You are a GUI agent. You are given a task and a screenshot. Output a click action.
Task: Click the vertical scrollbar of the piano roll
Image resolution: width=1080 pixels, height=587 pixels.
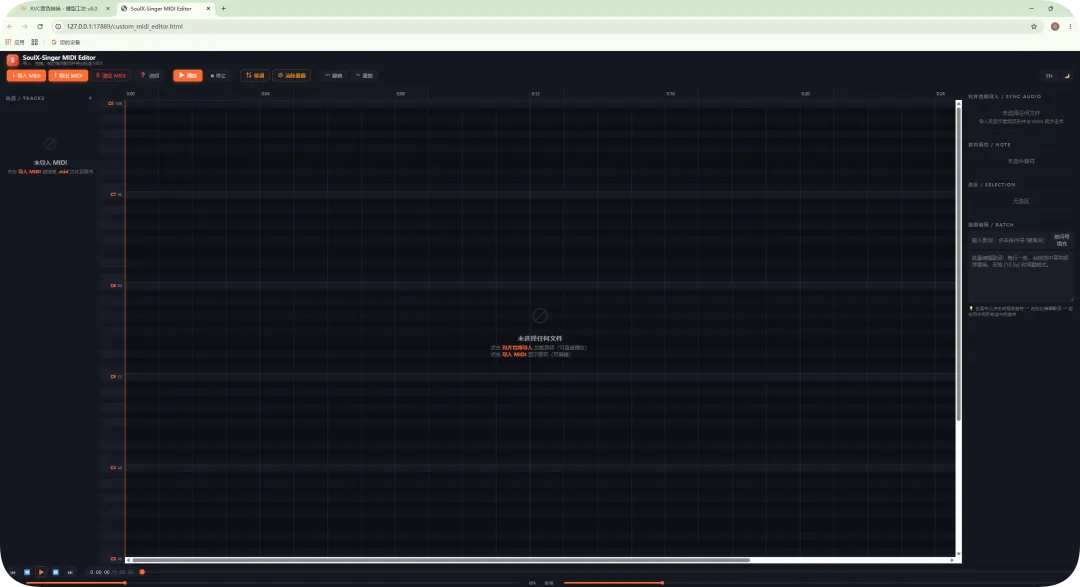pyautogui.click(x=958, y=262)
